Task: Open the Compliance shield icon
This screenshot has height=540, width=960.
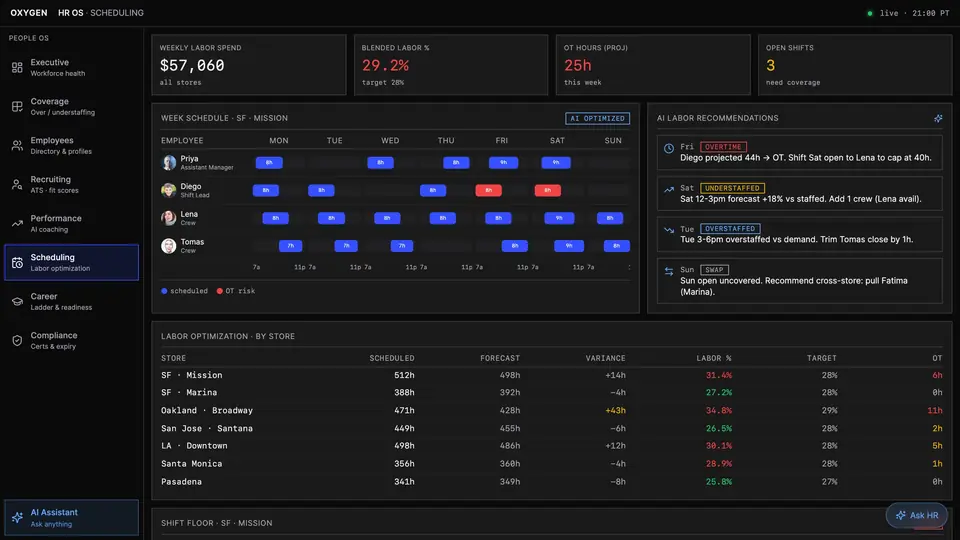Action: pyautogui.click(x=17, y=340)
